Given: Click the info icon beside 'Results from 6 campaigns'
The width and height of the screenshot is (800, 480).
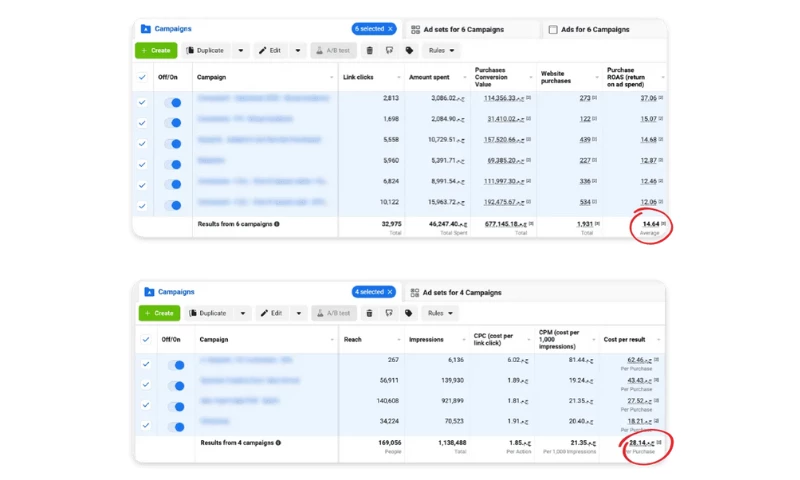Looking at the screenshot, I should tap(277, 224).
